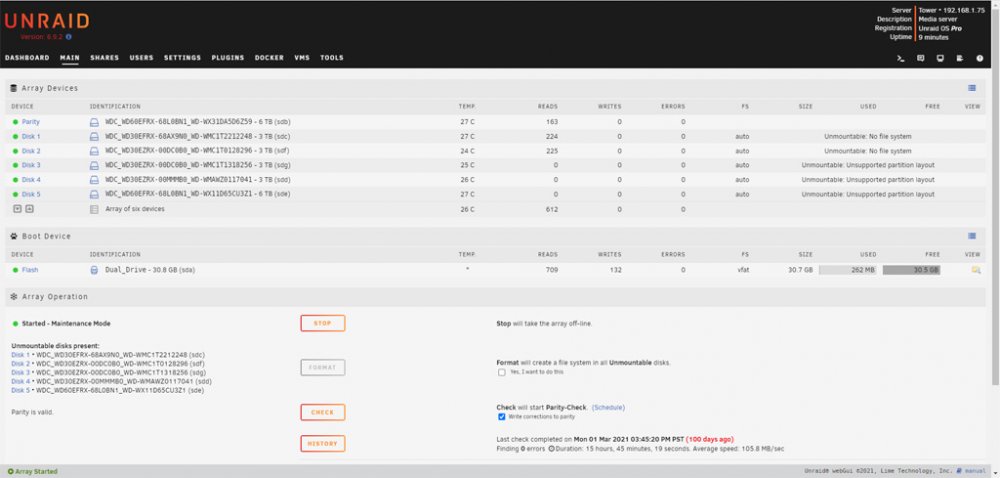Click the '100 days ago' red text
The height and width of the screenshot is (478, 1000).
(x=710, y=439)
